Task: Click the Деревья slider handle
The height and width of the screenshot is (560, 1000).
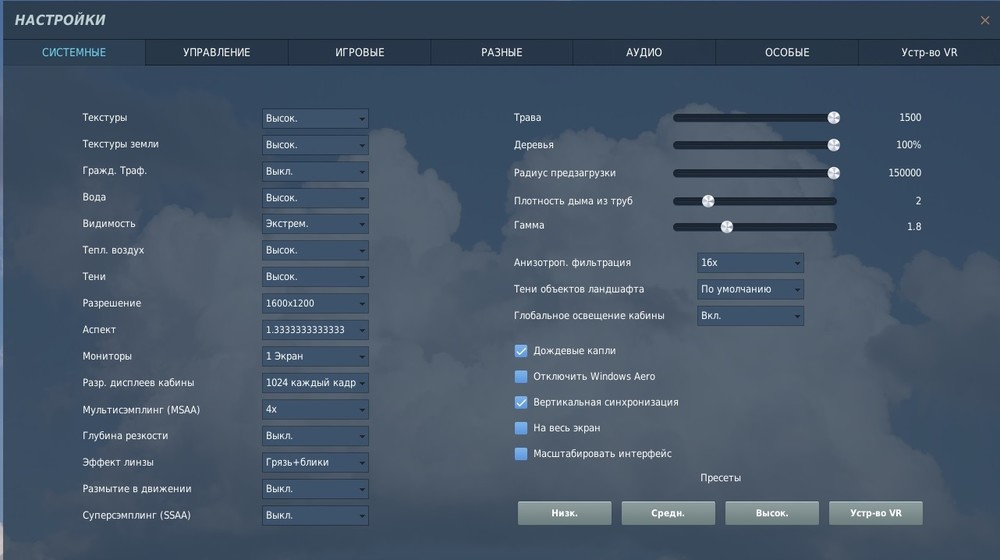Action: [x=834, y=145]
